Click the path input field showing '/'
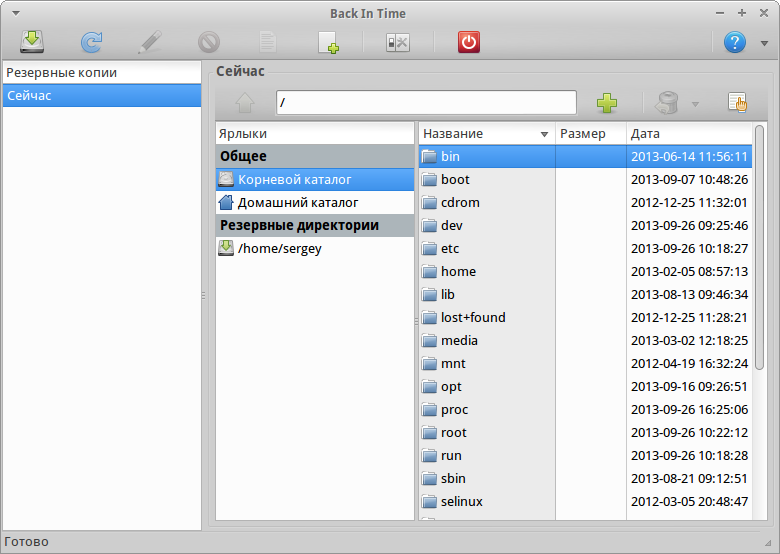 pos(426,102)
